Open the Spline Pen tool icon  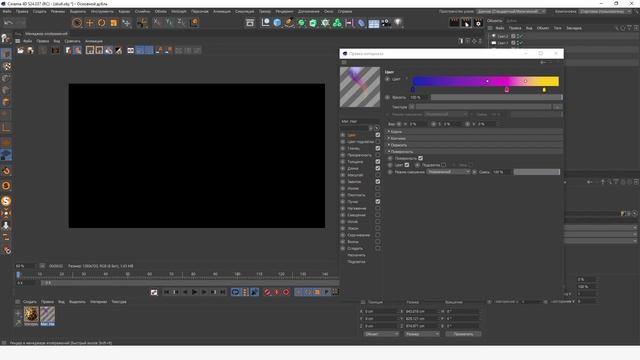click(x=289, y=23)
